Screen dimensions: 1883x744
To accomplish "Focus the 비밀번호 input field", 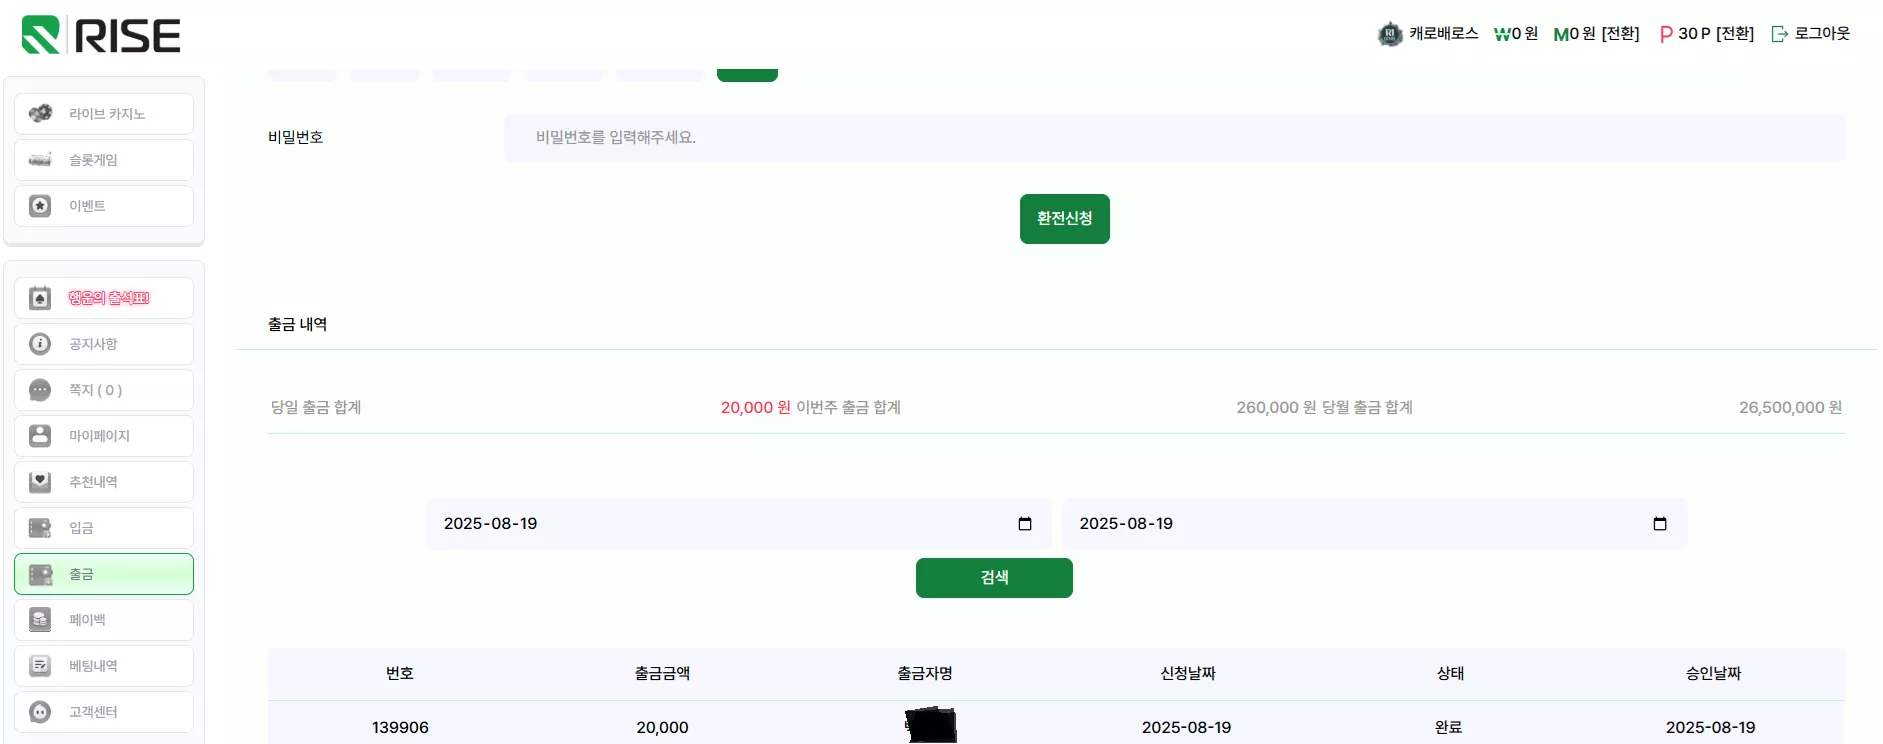I will 1175,138.
